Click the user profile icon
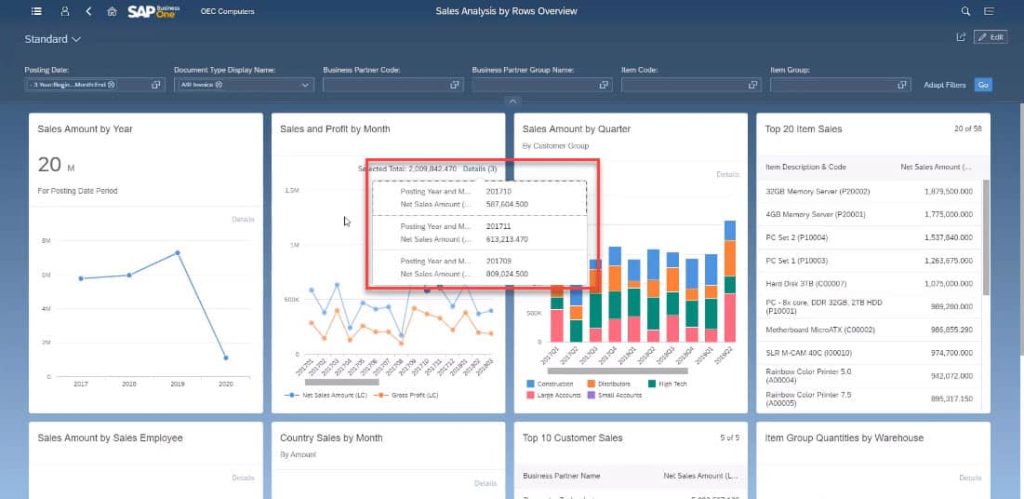Viewport: 1024px width, 499px height. tap(65, 11)
